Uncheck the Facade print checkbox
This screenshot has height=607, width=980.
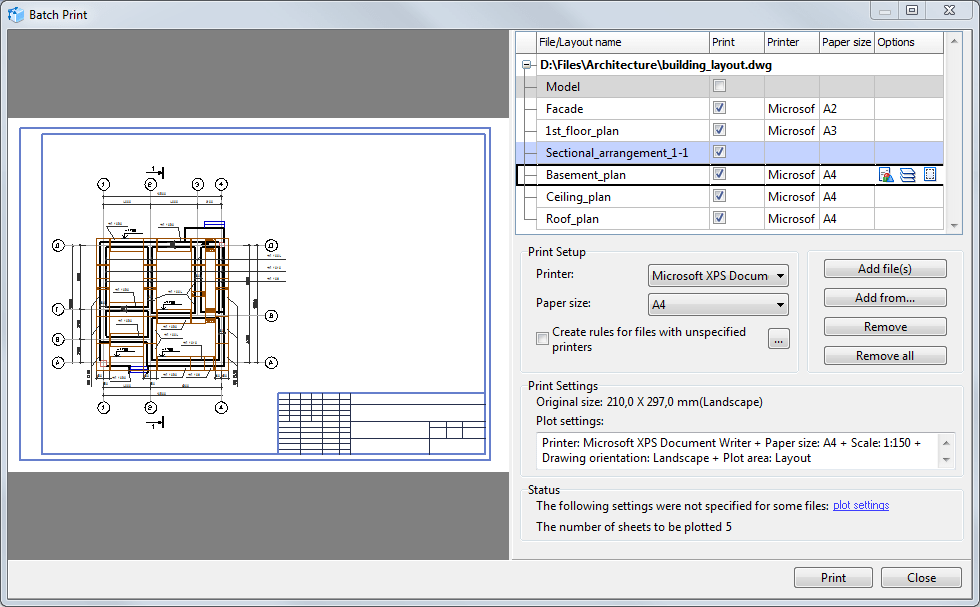coord(719,108)
